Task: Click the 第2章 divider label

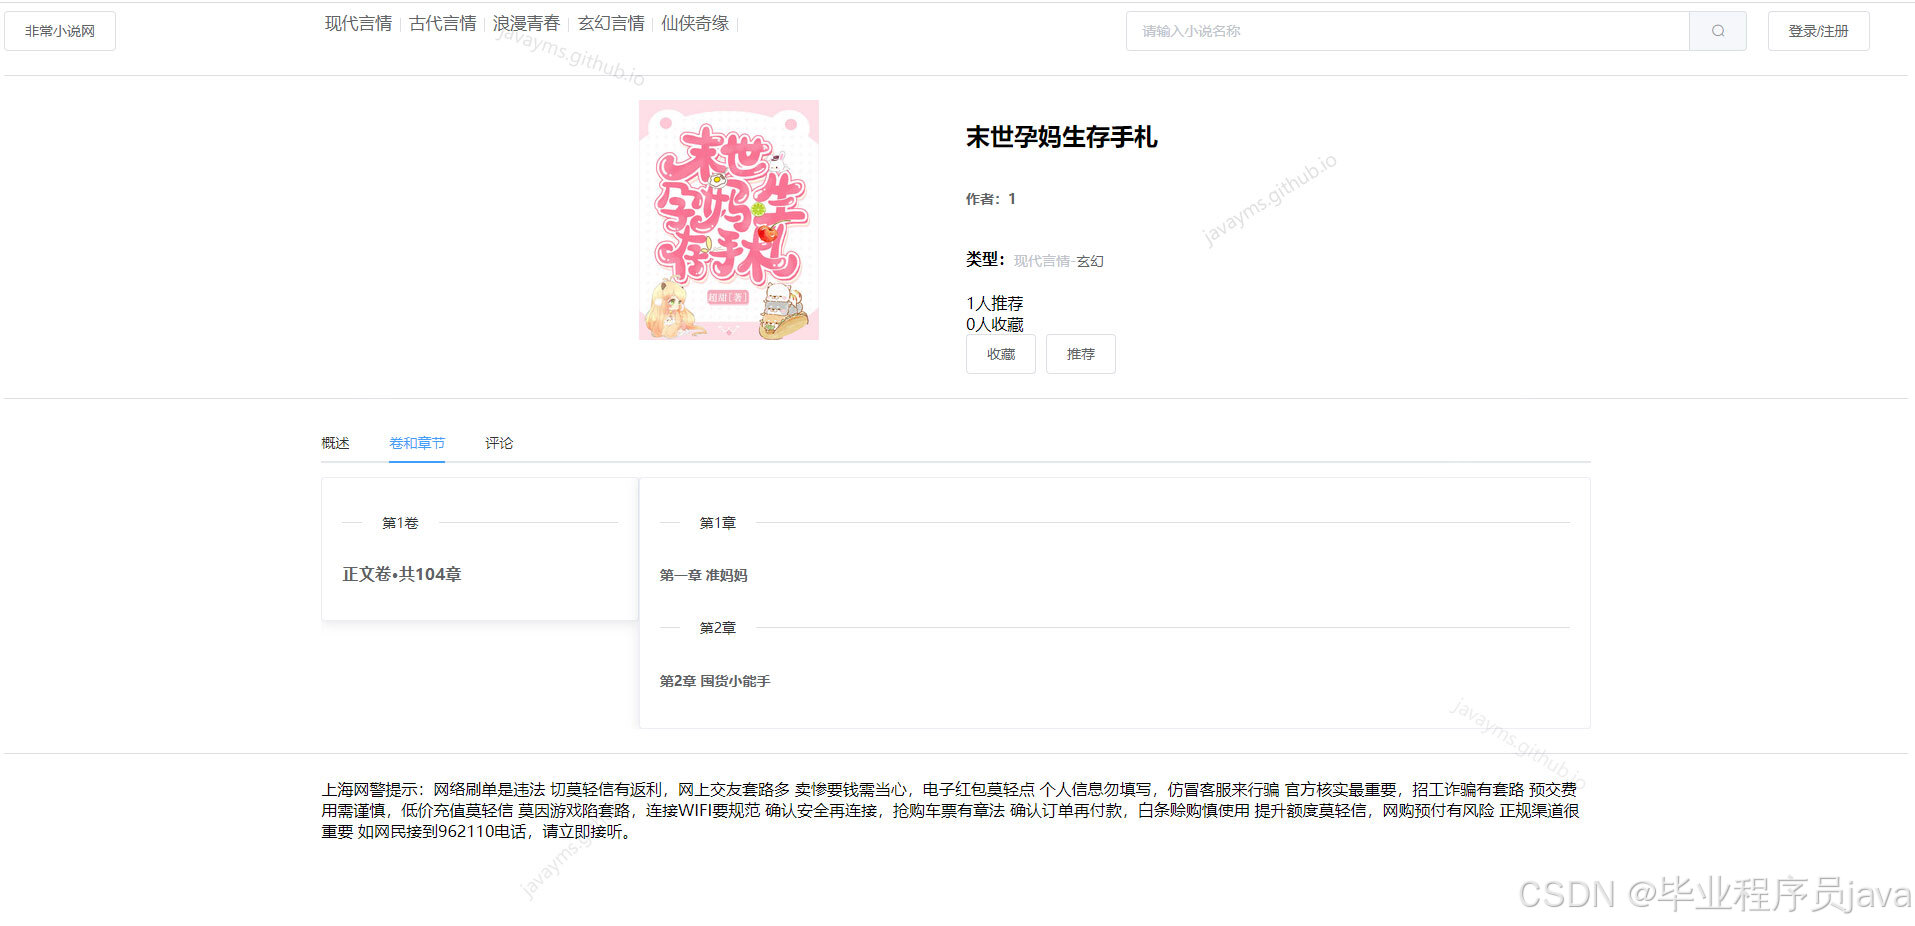Action: pos(717,628)
